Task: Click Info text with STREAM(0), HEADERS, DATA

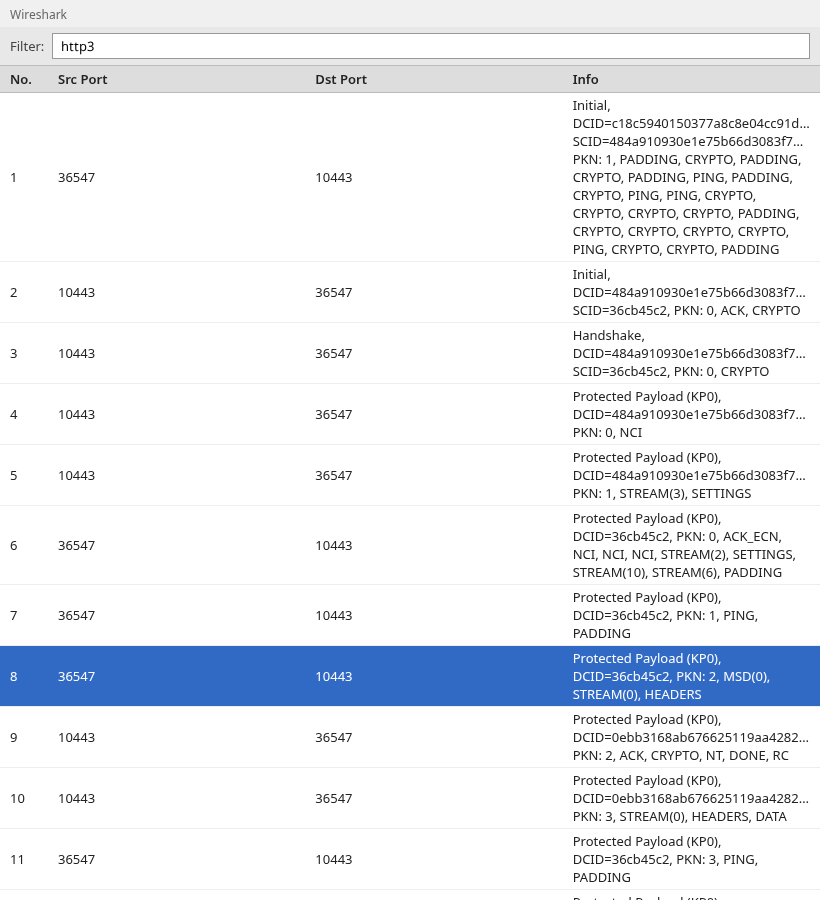Action: pyautogui.click(x=691, y=798)
